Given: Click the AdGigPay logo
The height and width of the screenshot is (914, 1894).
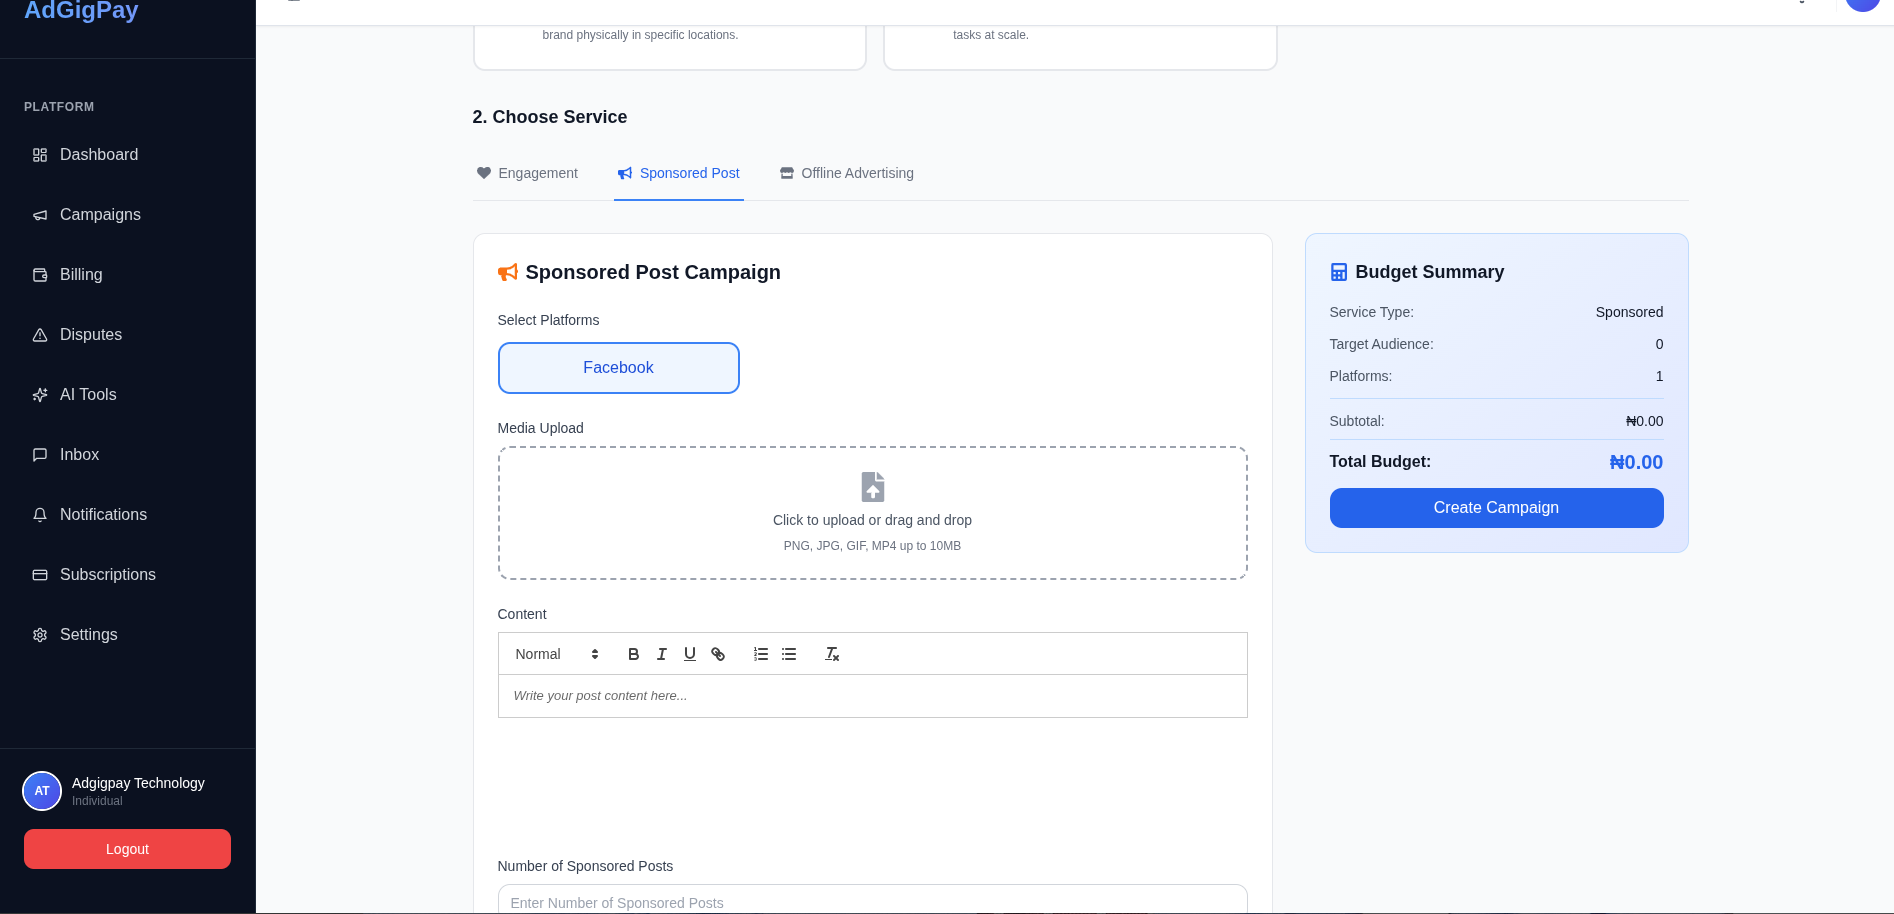Looking at the screenshot, I should (x=81, y=10).
